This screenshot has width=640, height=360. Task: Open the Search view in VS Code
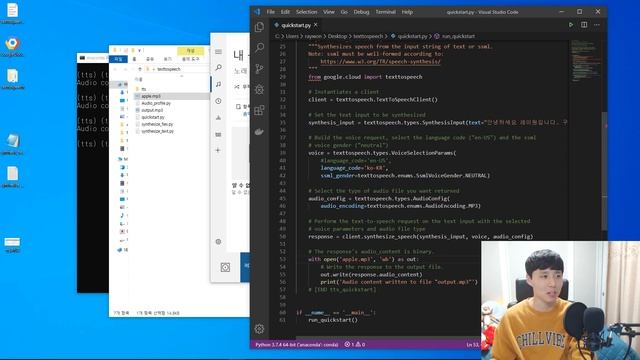coord(260,47)
